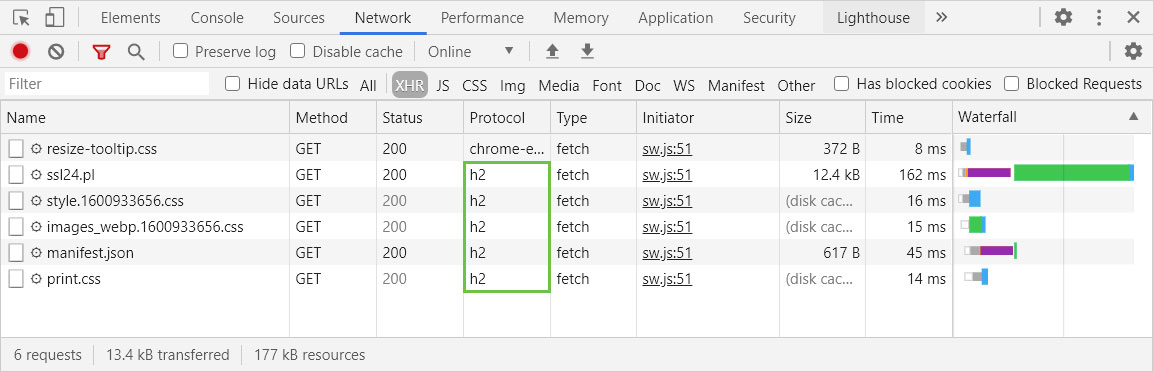Filter requests by Other
Viewport: 1153px width, 372px height.
(x=796, y=85)
